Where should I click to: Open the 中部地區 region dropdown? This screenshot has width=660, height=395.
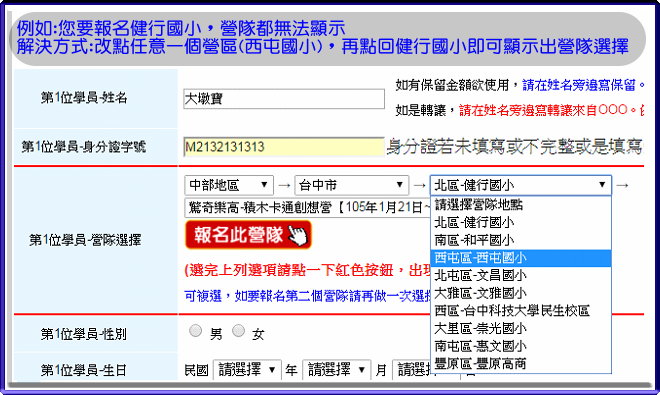tap(229, 185)
